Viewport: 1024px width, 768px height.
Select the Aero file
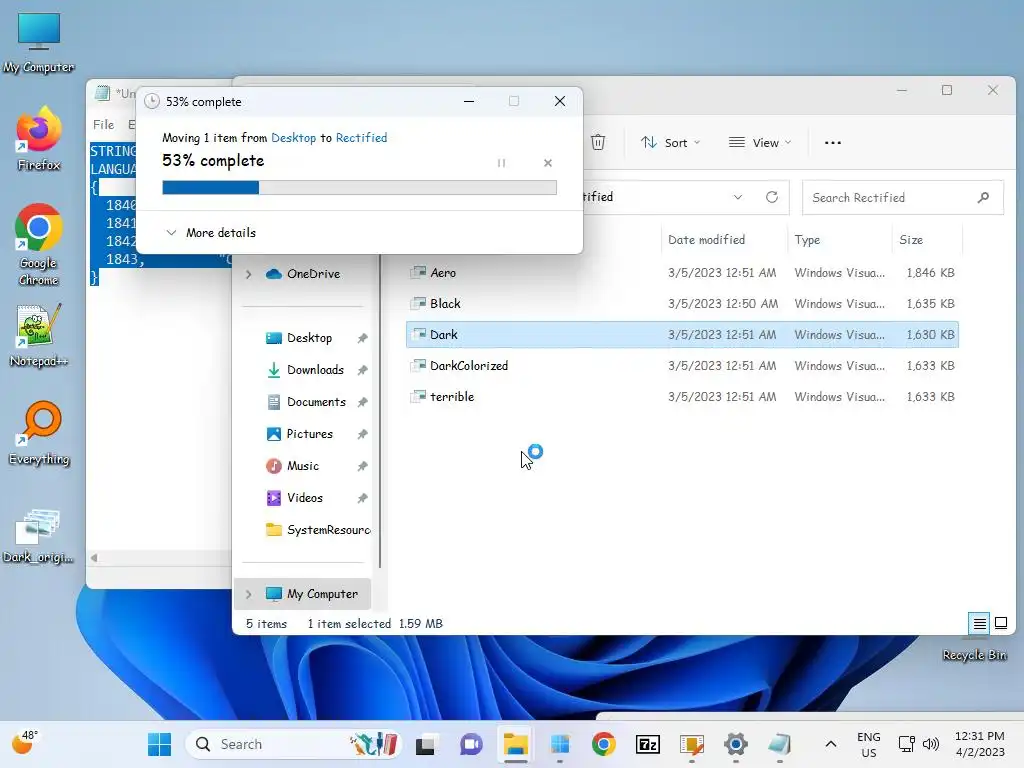pyautogui.click(x=682, y=272)
